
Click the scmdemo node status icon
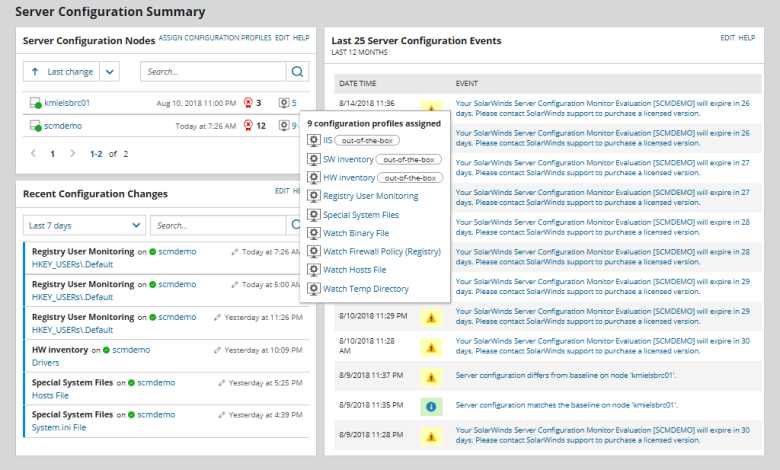[35, 126]
